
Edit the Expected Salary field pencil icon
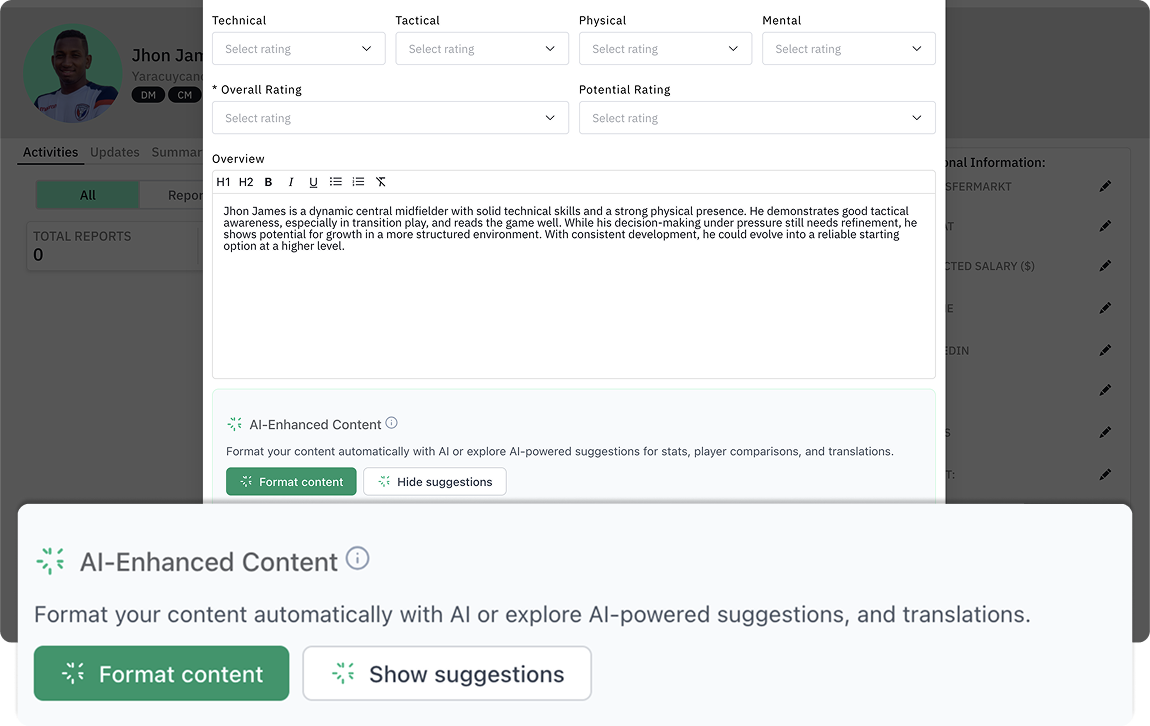(1106, 266)
